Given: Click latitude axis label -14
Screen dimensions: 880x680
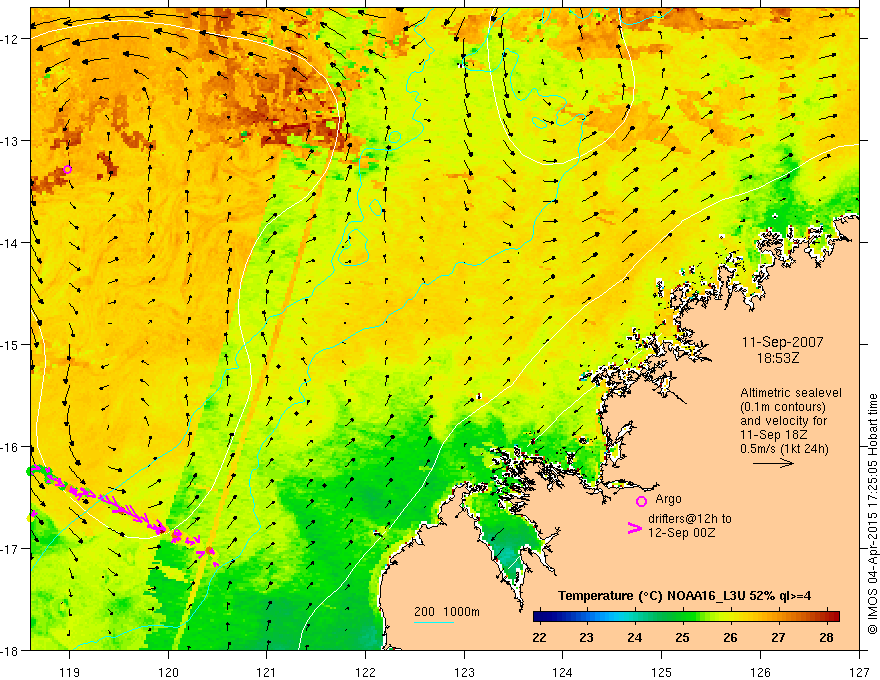Looking at the screenshot, I should coord(11,243).
